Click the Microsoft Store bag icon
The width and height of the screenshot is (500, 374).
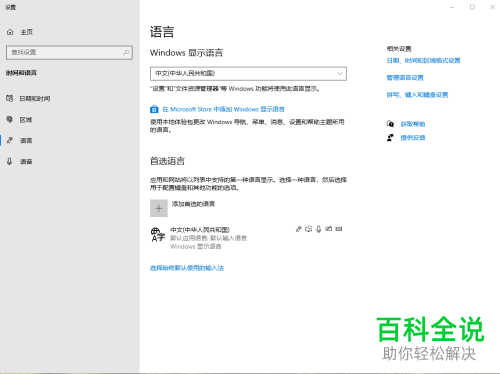(154, 109)
